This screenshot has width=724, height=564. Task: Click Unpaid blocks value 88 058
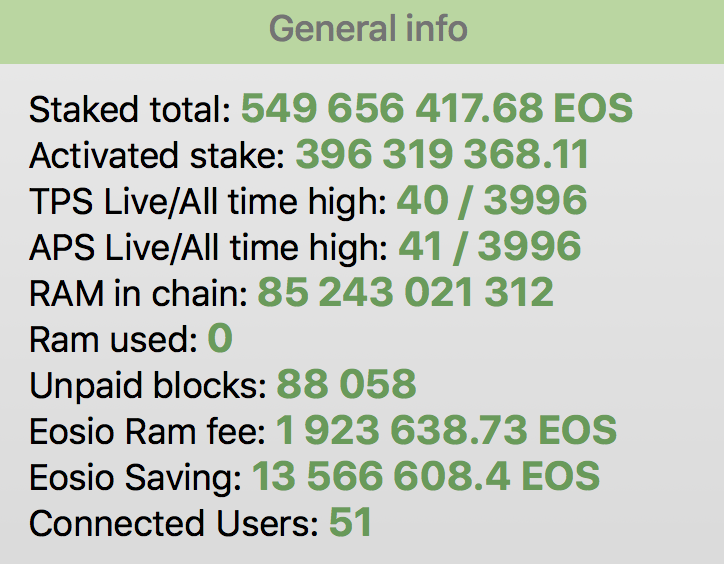click(x=346, y=383)
